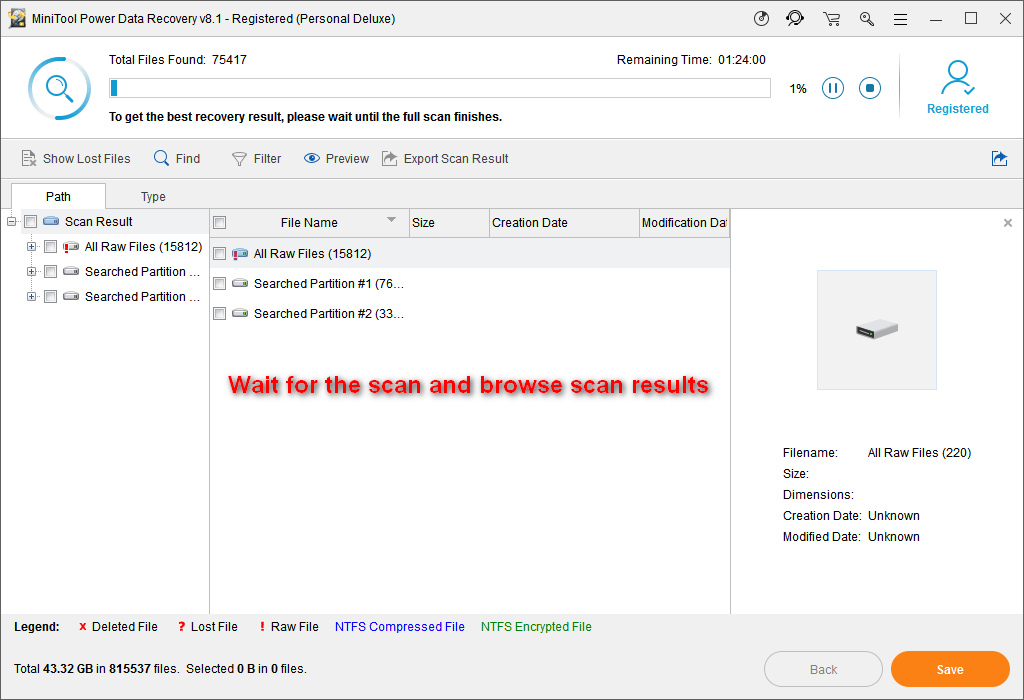The height and width of the screenshot is (700, 1024).
Task: Click the orange Save button
Action: (950, 669)
